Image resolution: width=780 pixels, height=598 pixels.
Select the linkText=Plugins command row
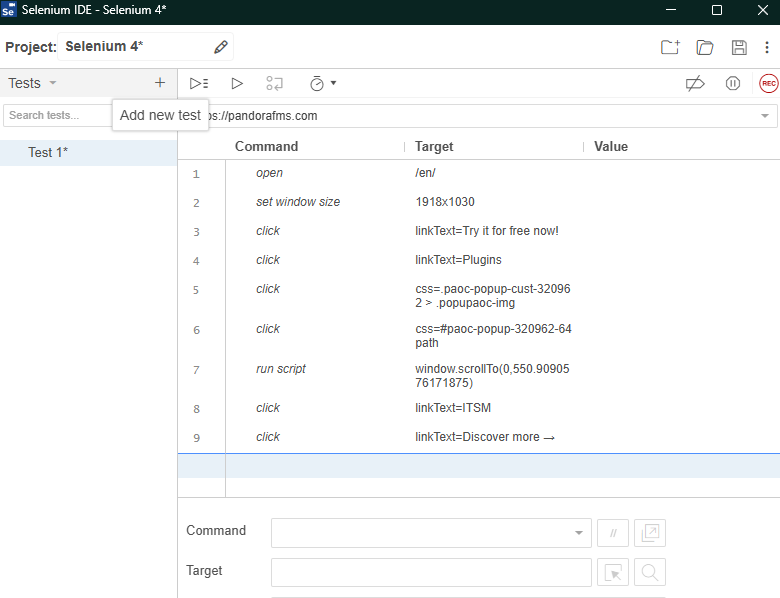[x=479, y=260]
